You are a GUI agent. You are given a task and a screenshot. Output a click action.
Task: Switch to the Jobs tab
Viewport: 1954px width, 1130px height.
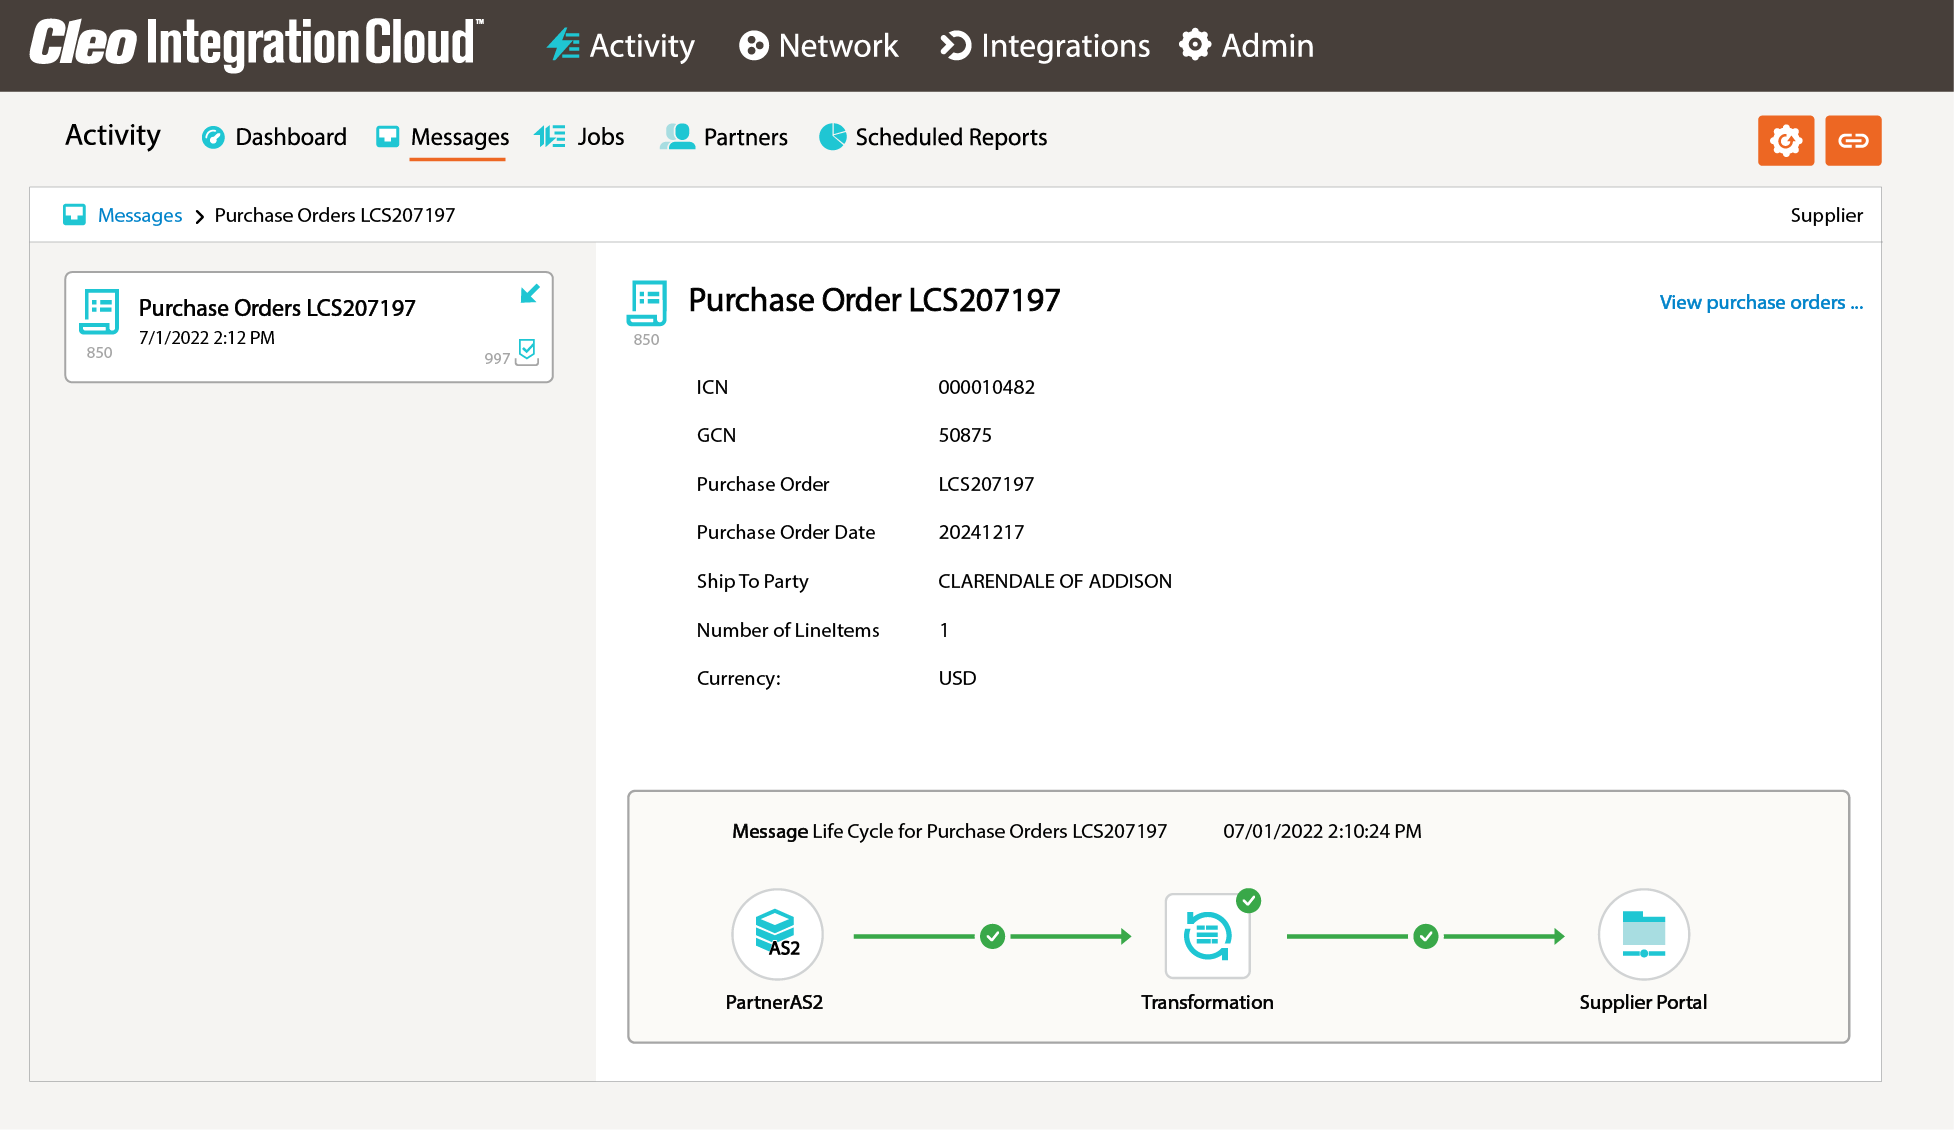(580, 137)
